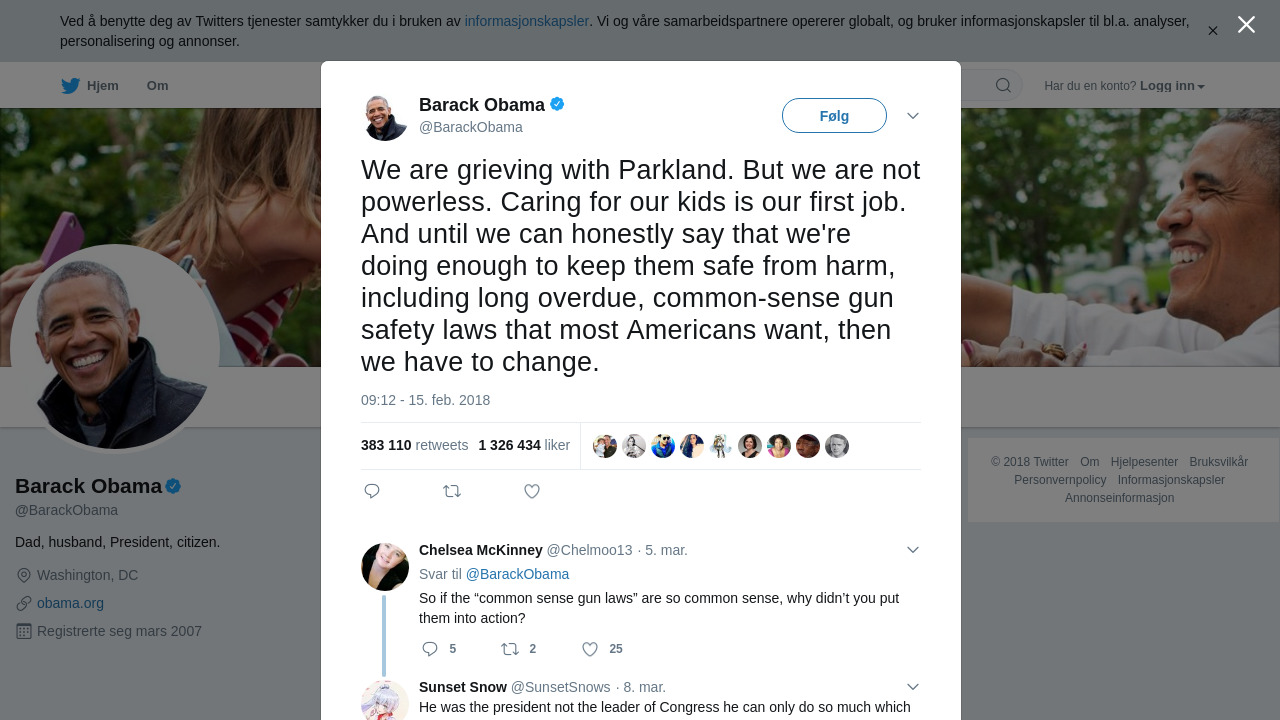Expand options on Chelsea McKinney's reply
Viewport: 1280px width, 720px height.
(x=913, y=550)
